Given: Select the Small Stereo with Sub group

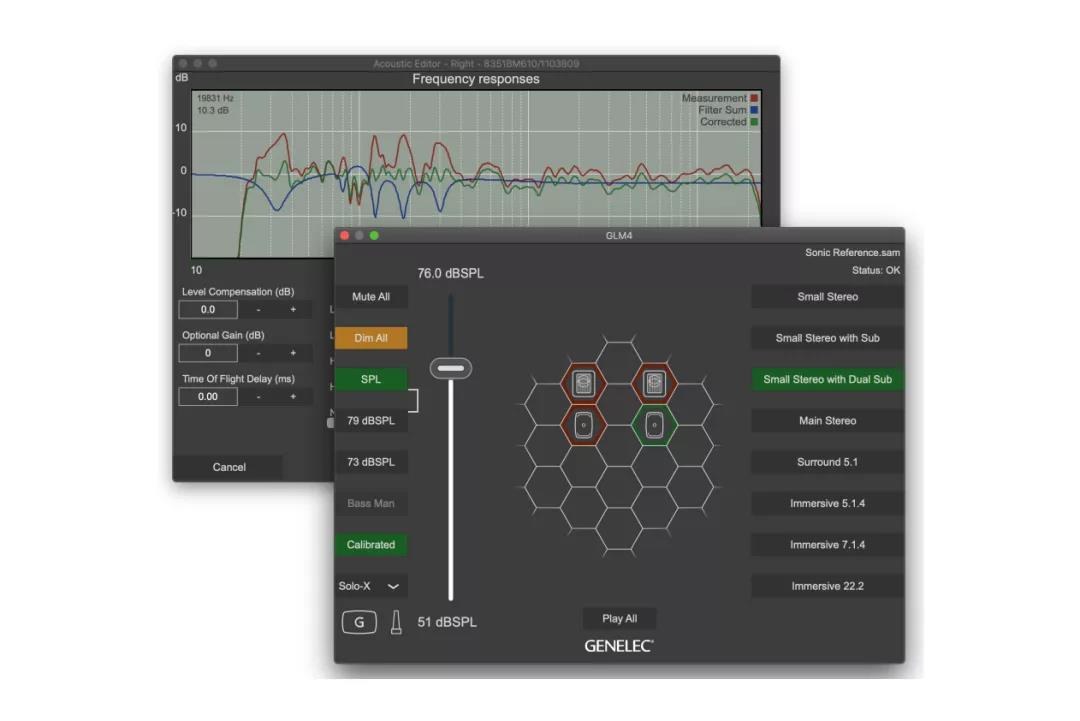Looking at the screenshot, I should tap(827, 338).
